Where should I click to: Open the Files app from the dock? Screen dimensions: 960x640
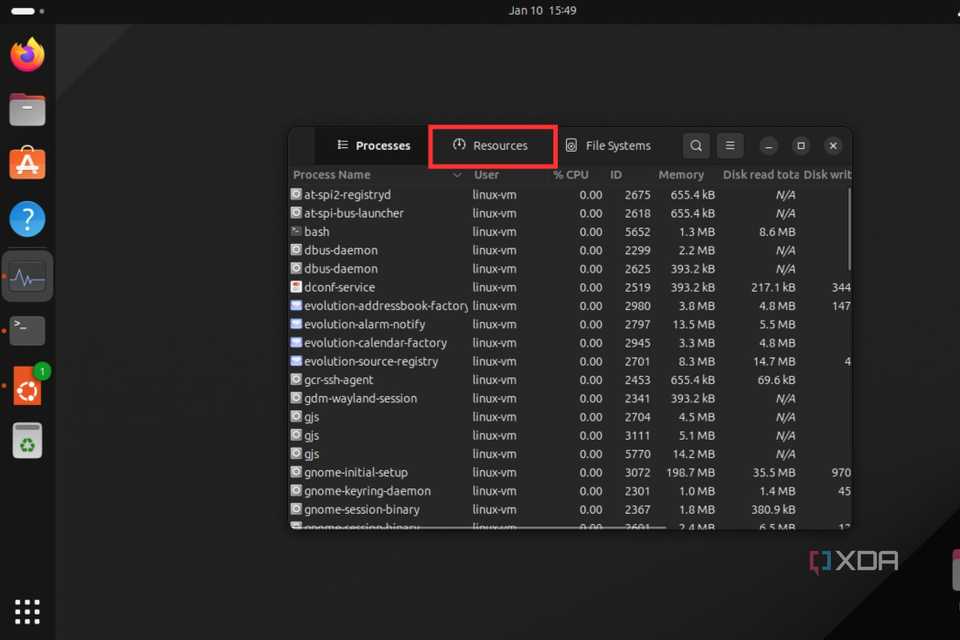(27, 110)
